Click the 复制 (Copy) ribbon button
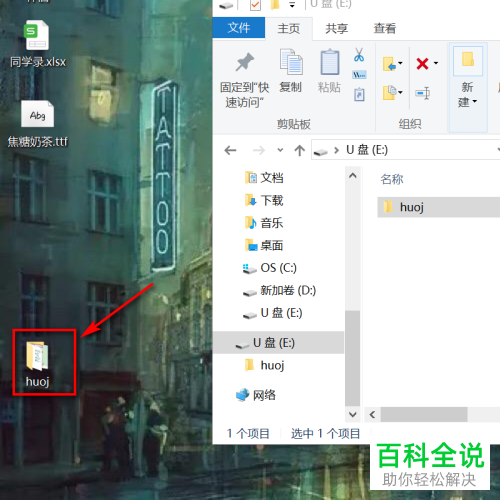Image resolution: width=500 pixels, height=500 pixels. tap(291, 71)
